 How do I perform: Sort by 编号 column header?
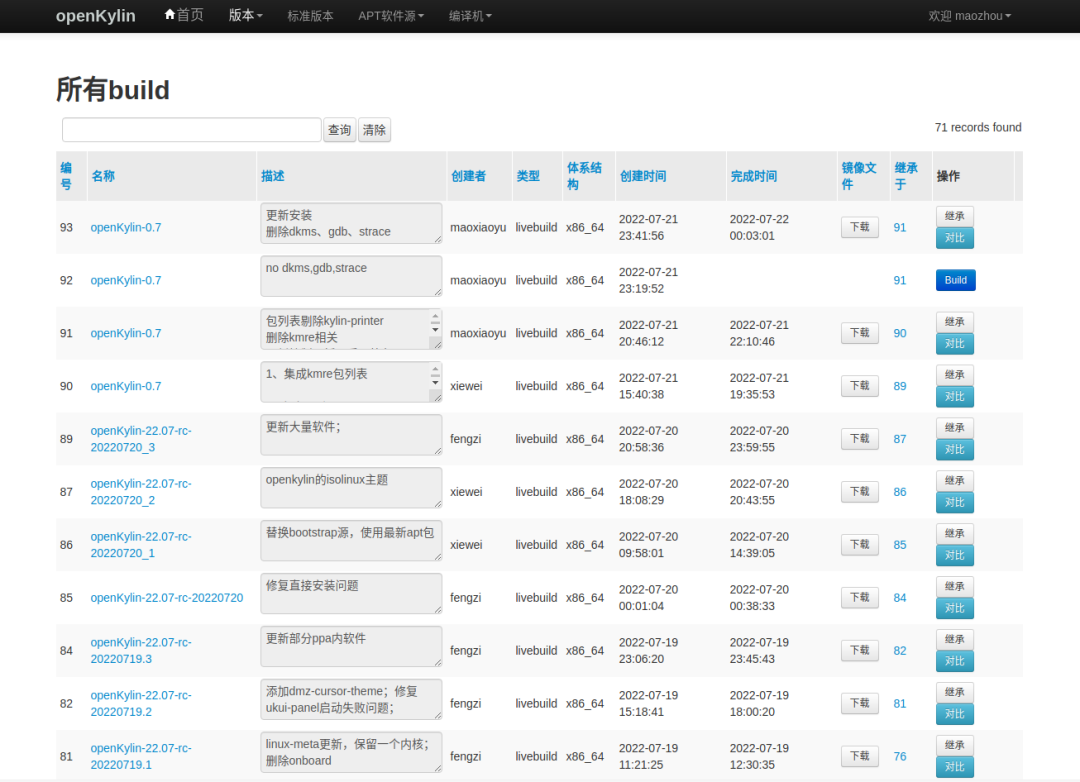tap(66, 176)
